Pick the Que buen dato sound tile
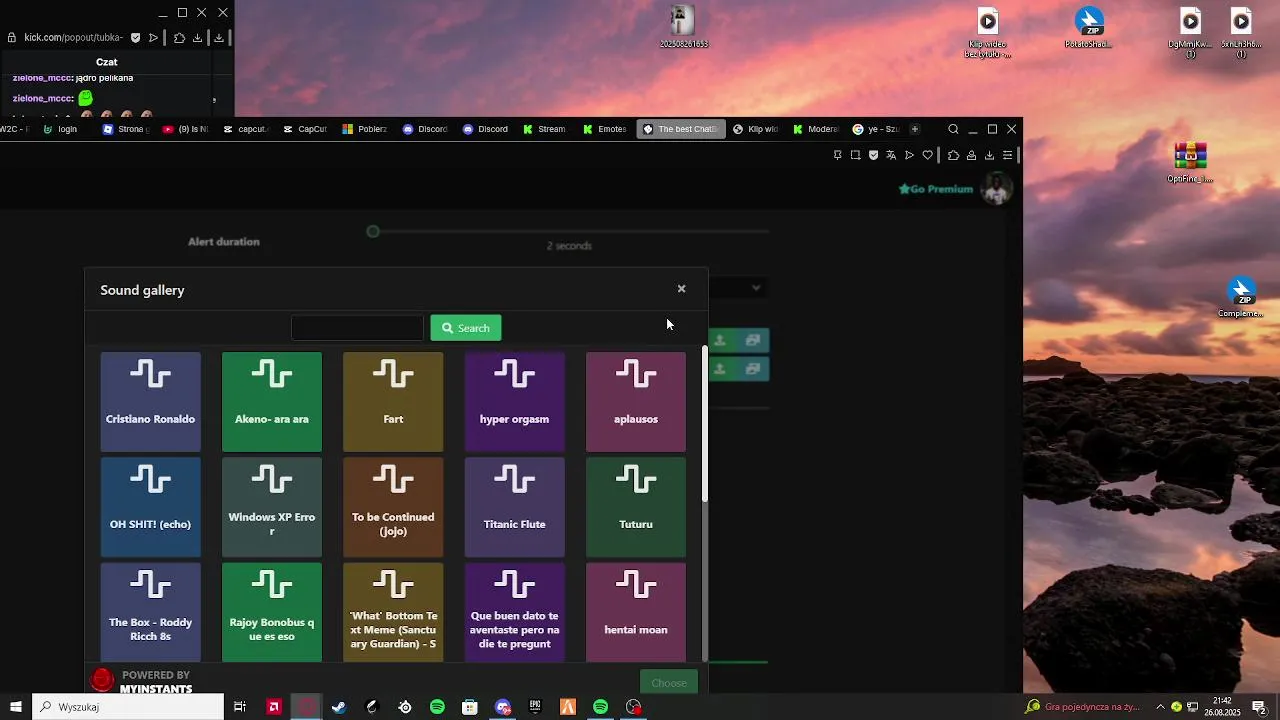 pyautogui.click(x=514, y=612)
